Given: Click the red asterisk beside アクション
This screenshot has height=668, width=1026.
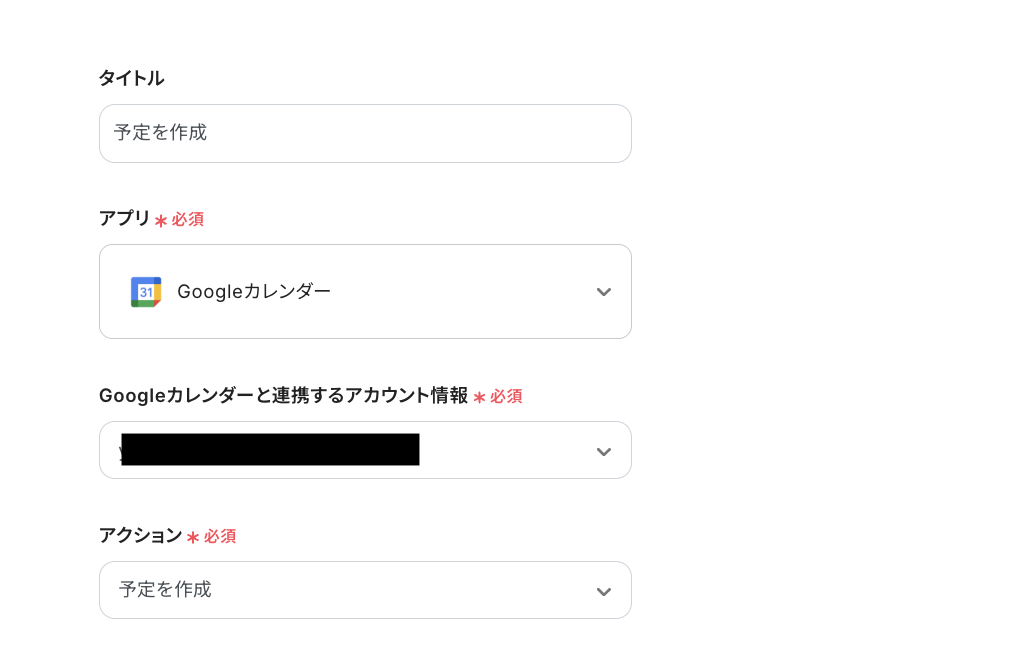Looking at the screenshot, I should [x=193, y=537].
